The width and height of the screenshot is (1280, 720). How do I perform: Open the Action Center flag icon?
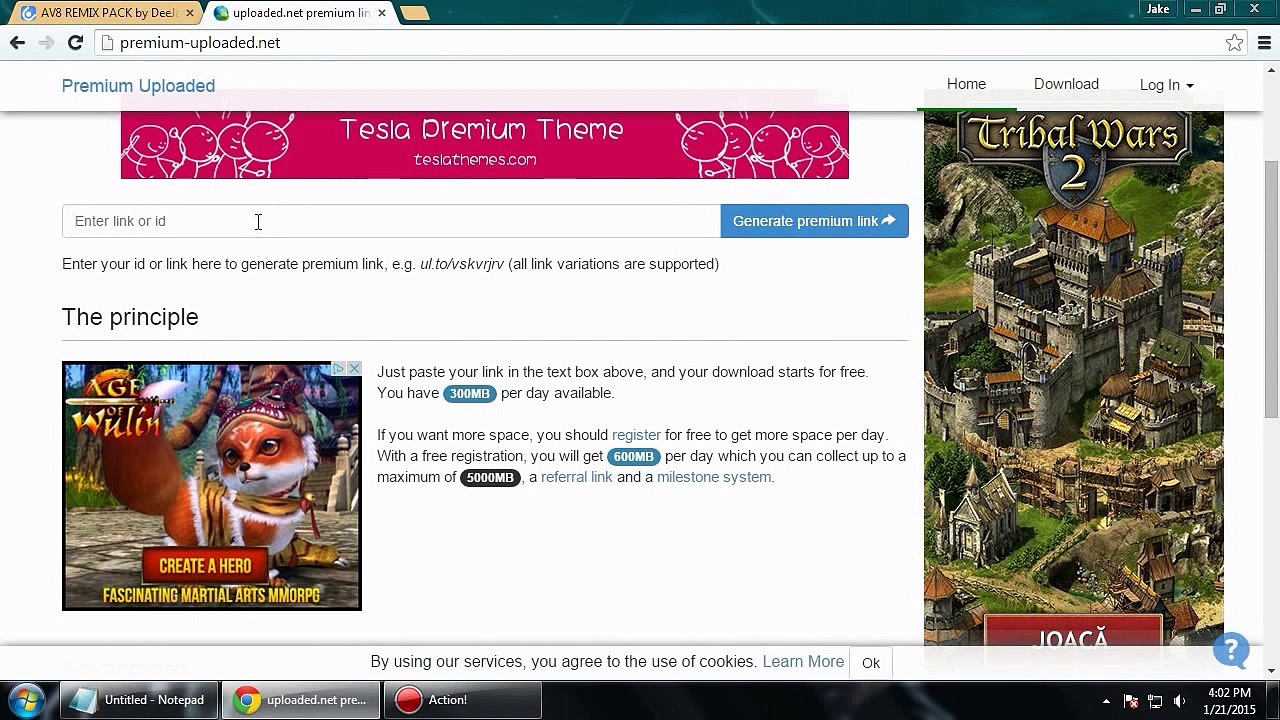click(1131, 701)
